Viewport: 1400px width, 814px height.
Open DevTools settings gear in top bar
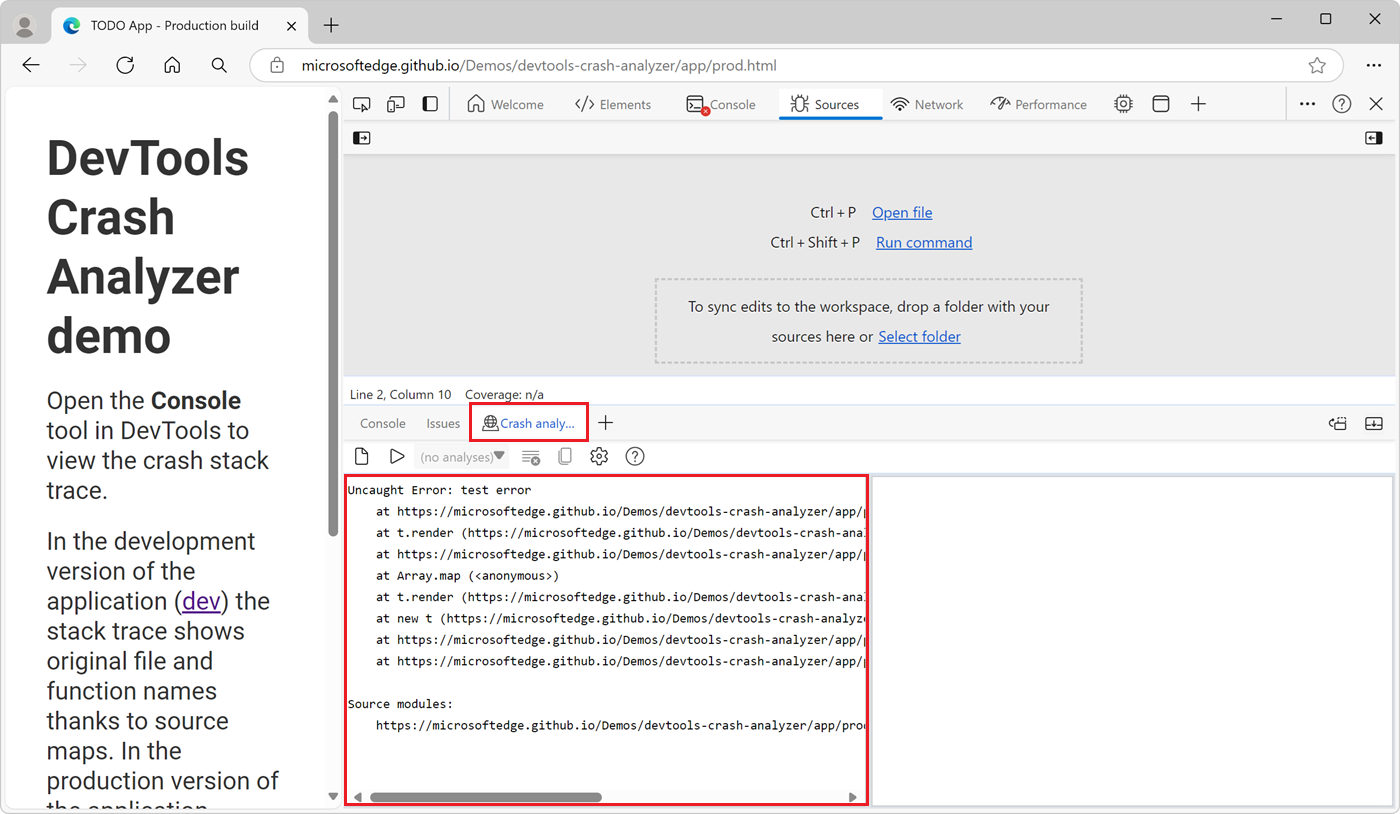coord(1123,103)
